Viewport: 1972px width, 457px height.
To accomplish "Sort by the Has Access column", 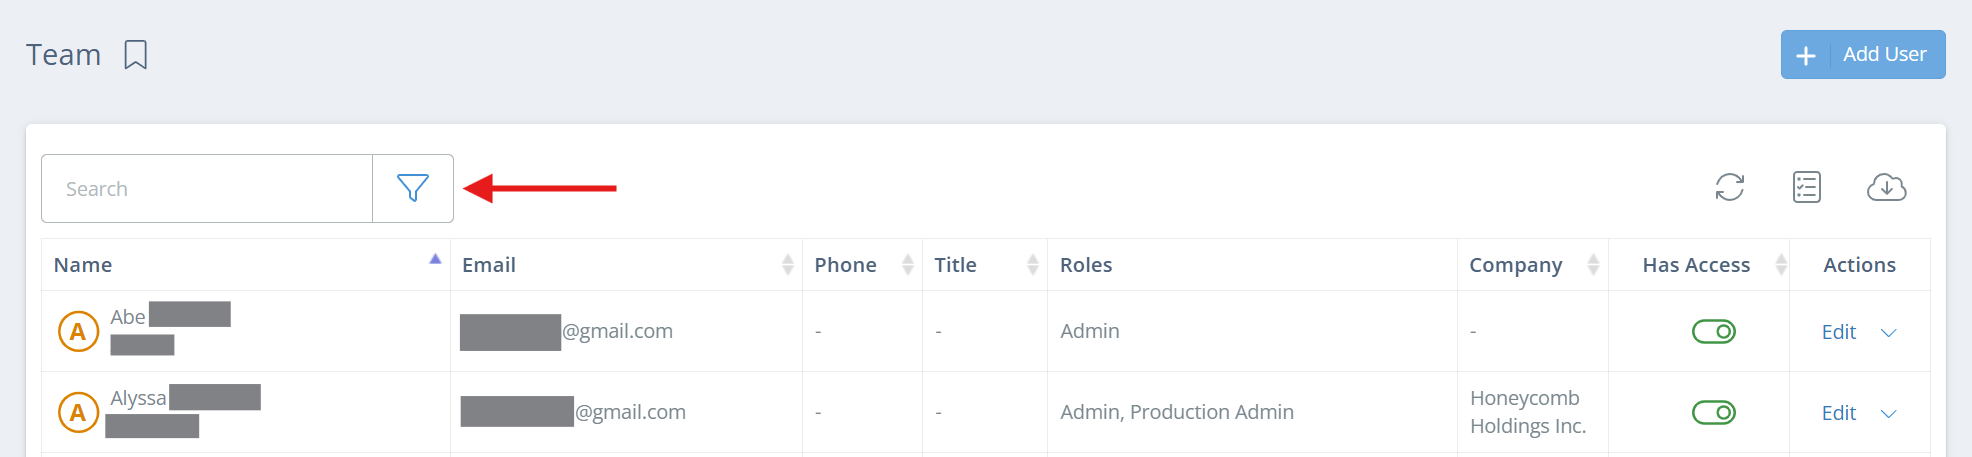I will pyautogui.click(x=1780, y=264).
